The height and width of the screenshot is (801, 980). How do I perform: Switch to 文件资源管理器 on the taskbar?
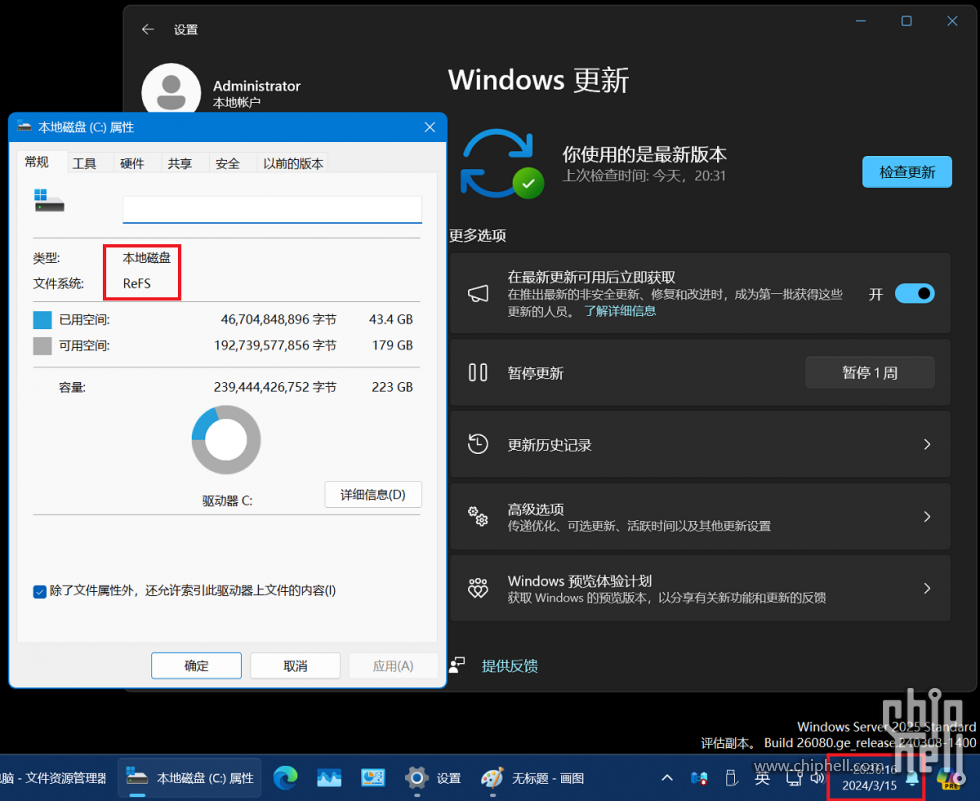(x=54, y=778)
